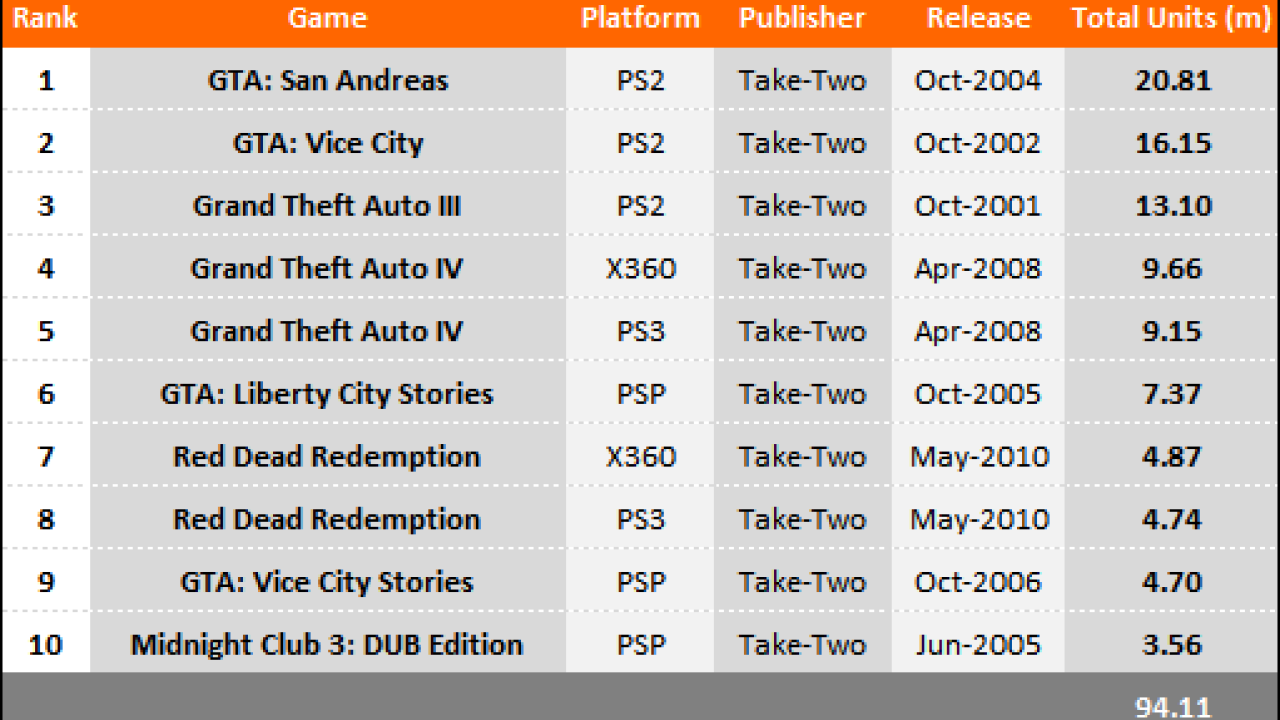
Task: Click rank number 10 cell
Action: tap(46, 645)
